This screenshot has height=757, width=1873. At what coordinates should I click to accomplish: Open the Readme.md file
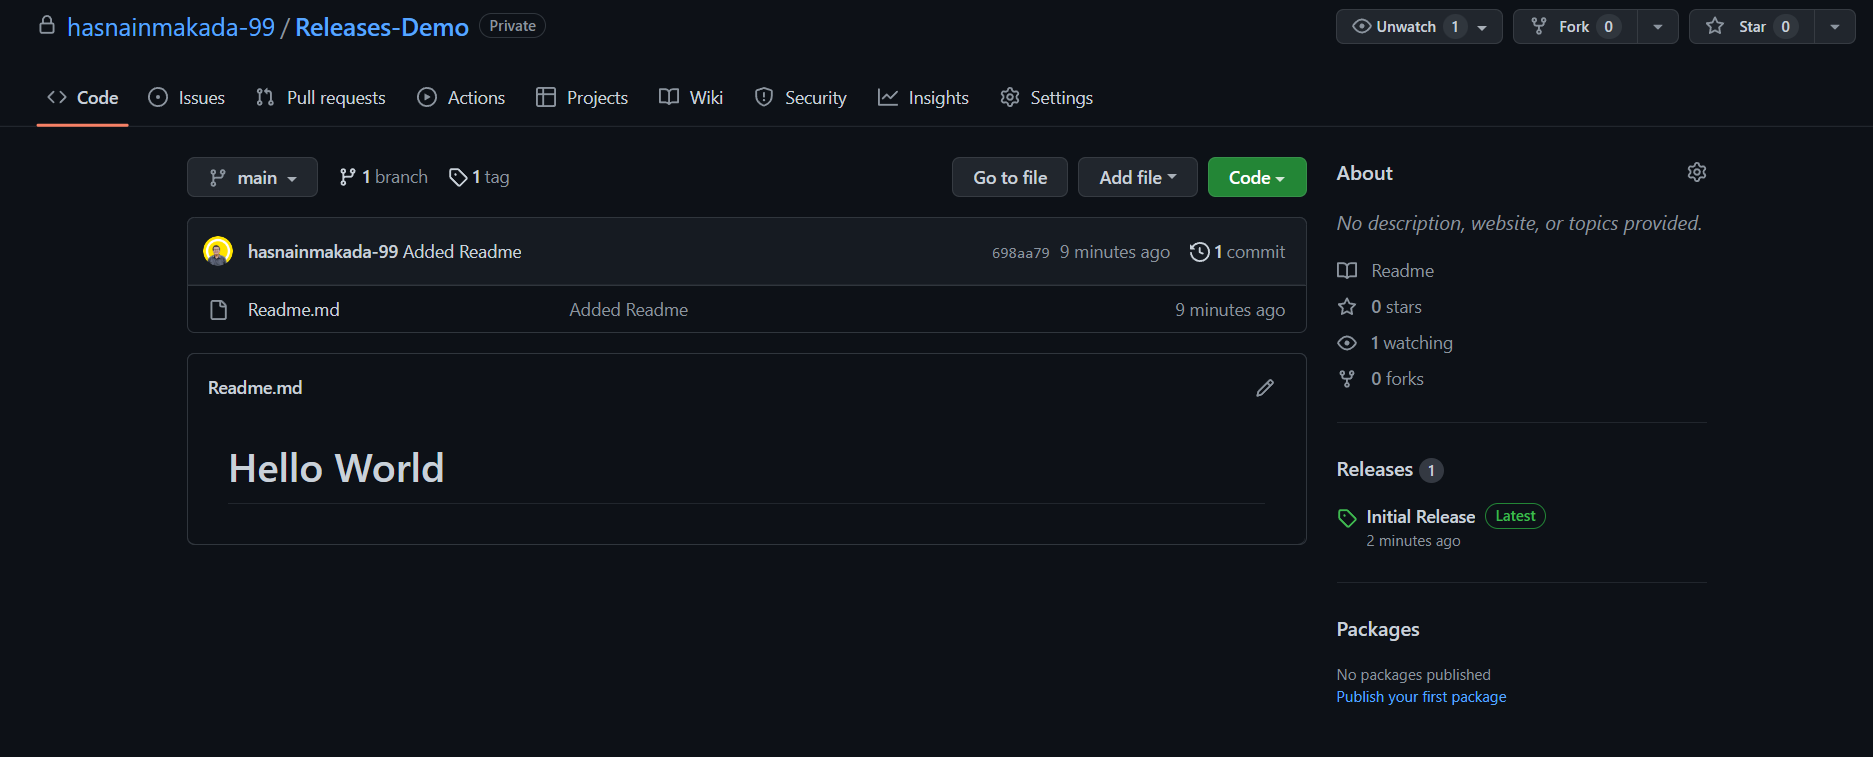coord(294,310)
